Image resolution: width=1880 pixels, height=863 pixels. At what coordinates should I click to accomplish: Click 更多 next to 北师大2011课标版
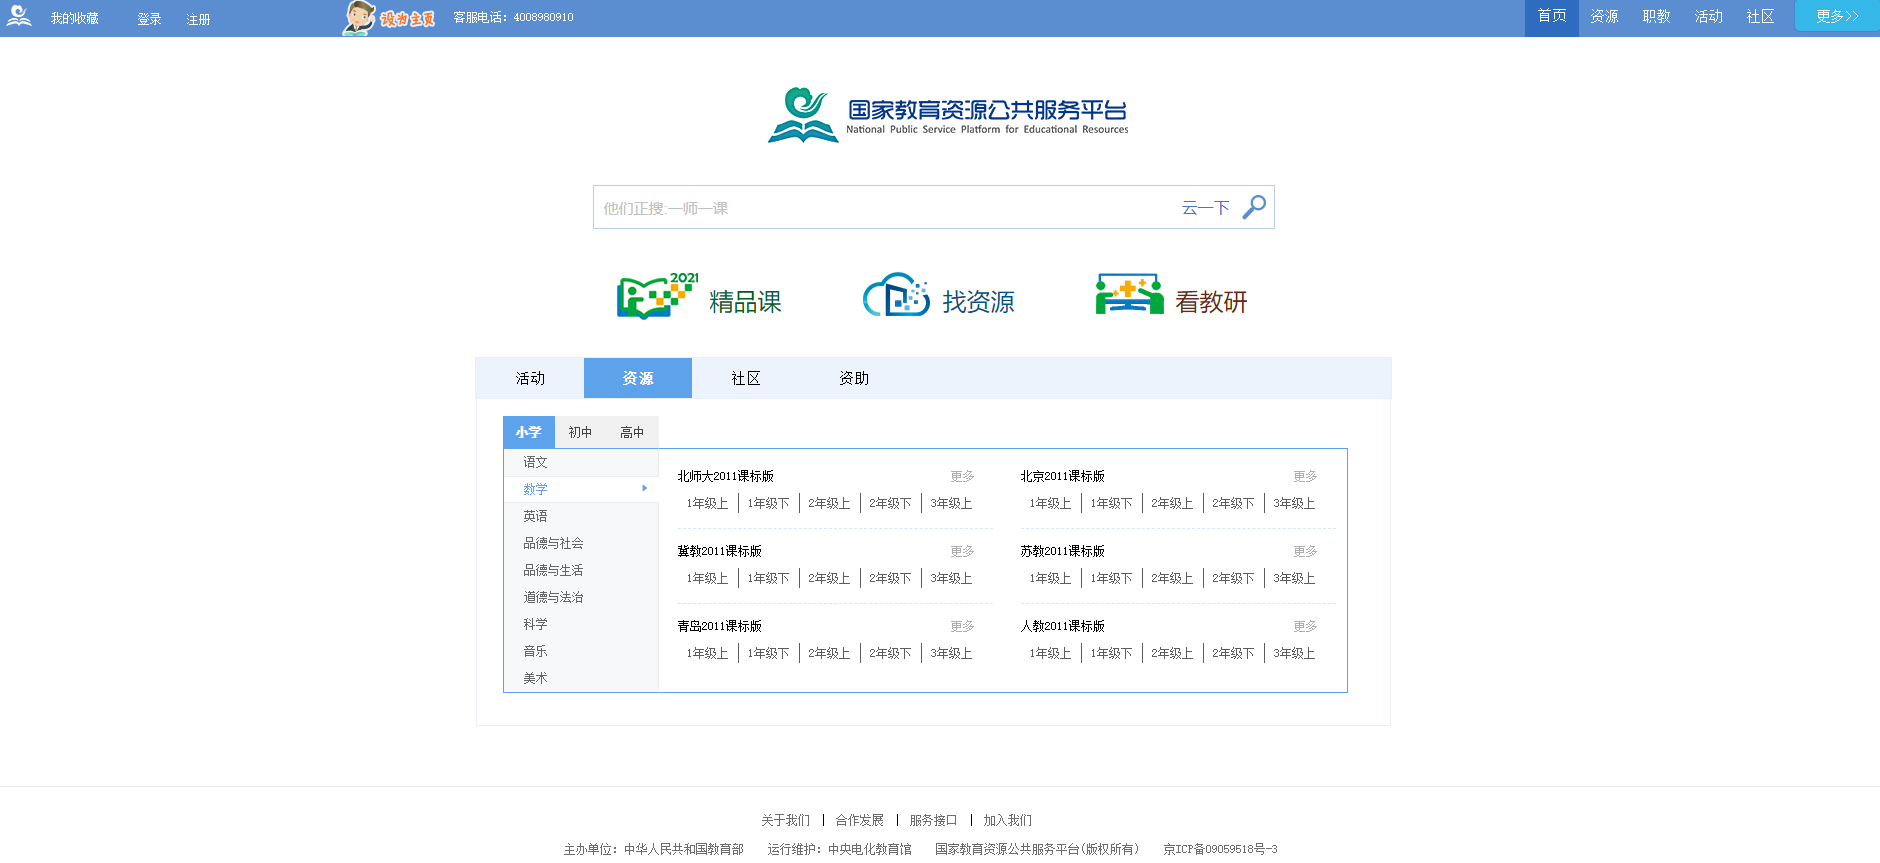pos(962,476)
